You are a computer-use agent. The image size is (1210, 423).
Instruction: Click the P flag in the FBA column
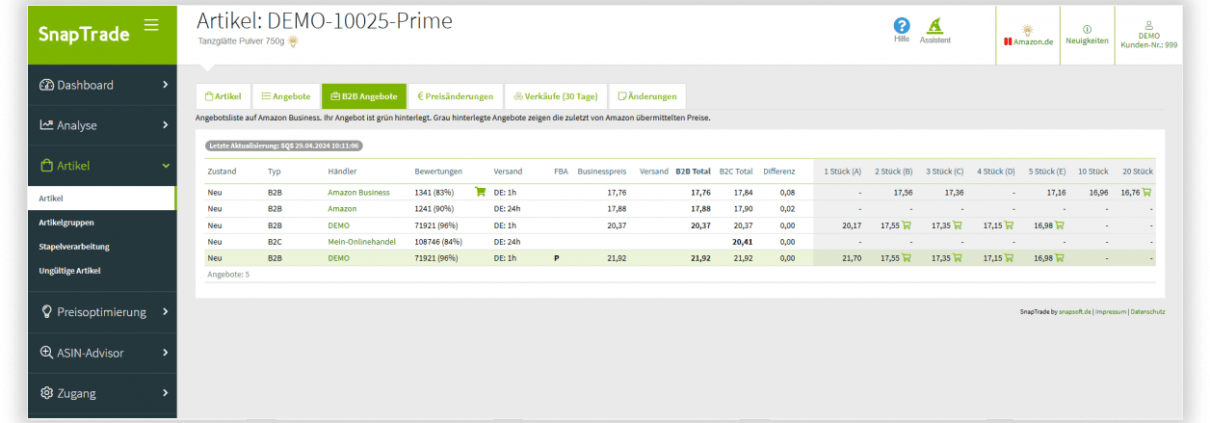pos(557,257)
